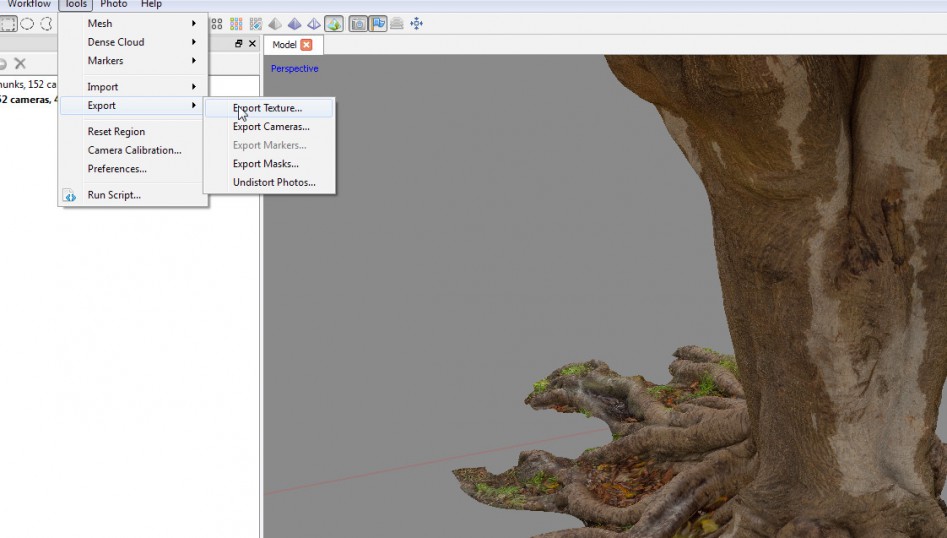The width and height of the screenshot is (947, 538).
Task: Toggle show markers flag button
Action: (x=378, y=24)
